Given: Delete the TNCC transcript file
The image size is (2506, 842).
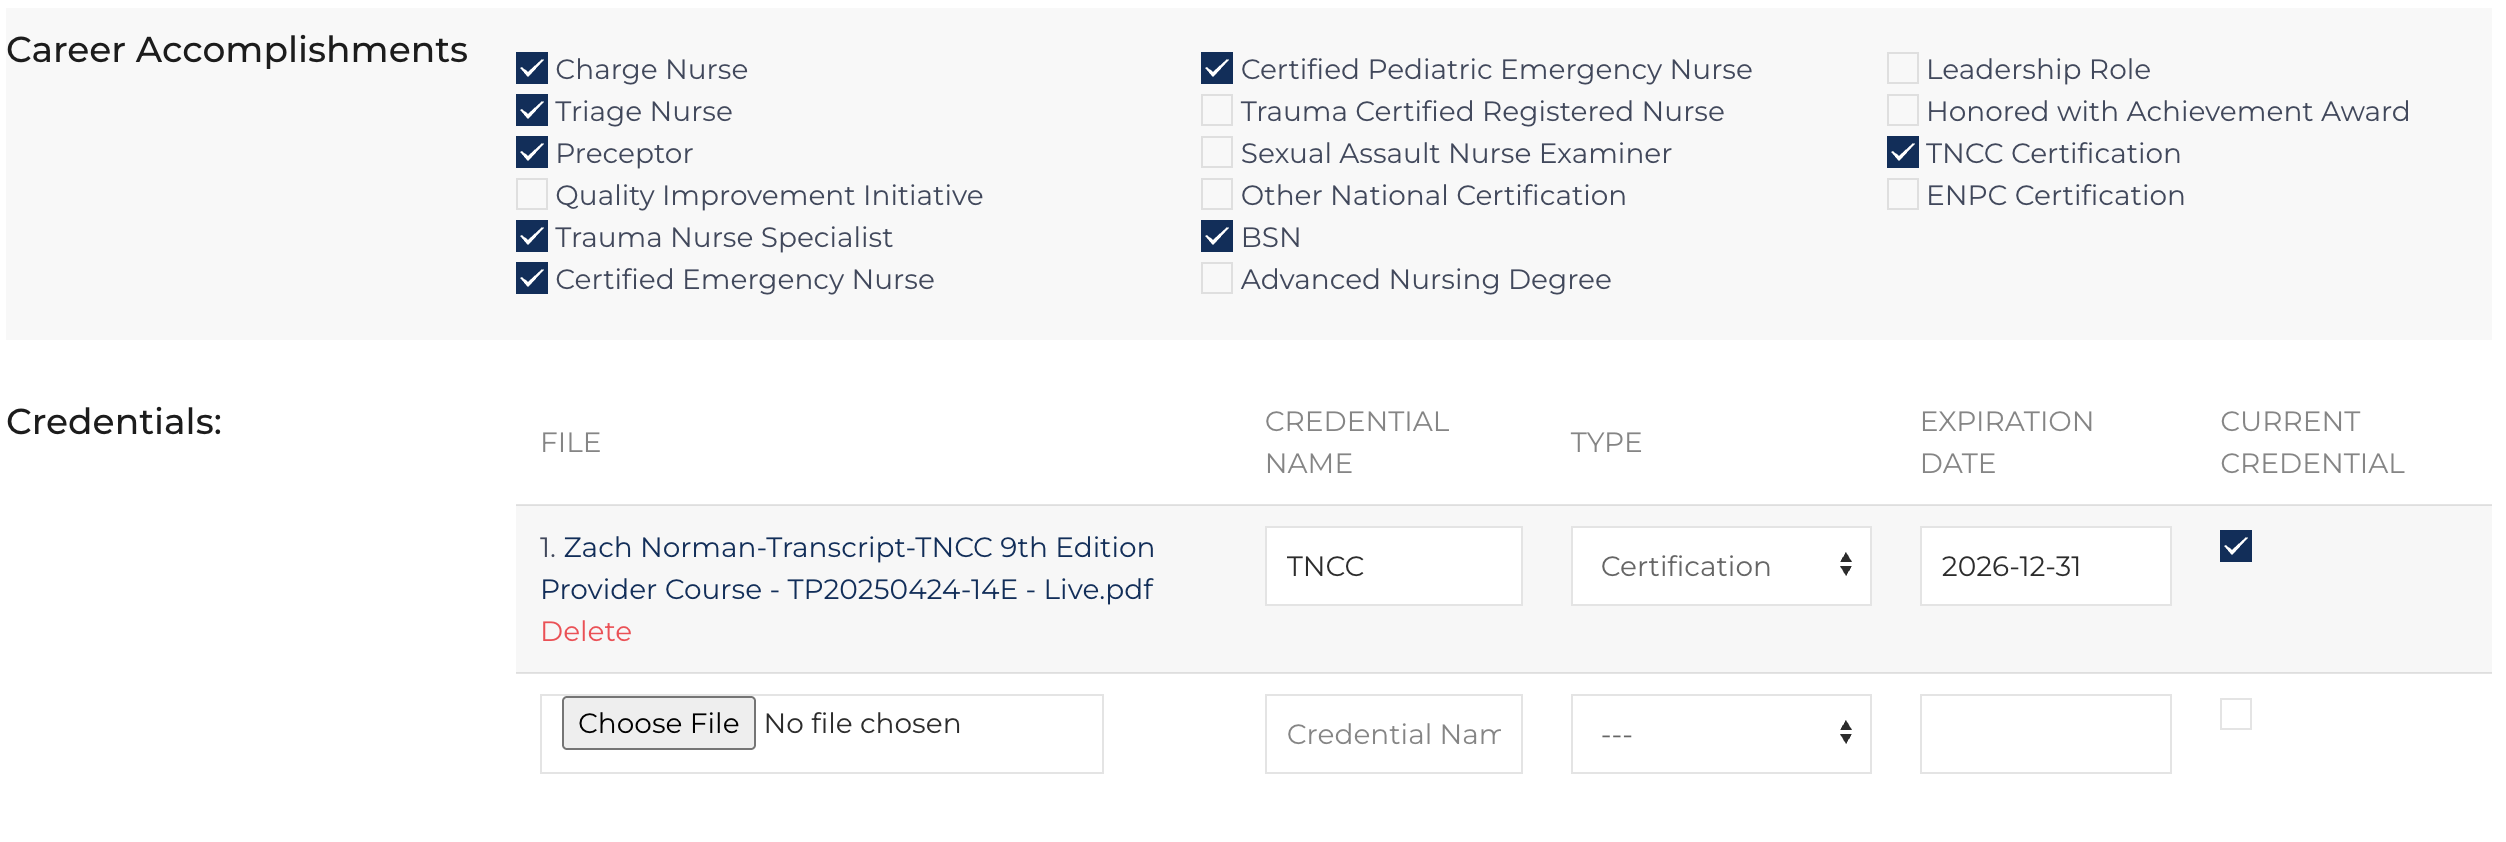Looking at the screenshot, I should click(x=586, y=632).
